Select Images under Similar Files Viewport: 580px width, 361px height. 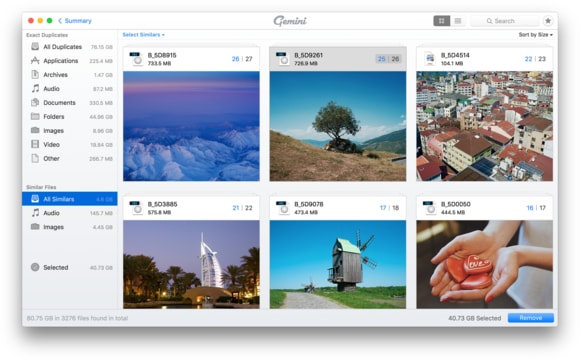click(70, 227)
